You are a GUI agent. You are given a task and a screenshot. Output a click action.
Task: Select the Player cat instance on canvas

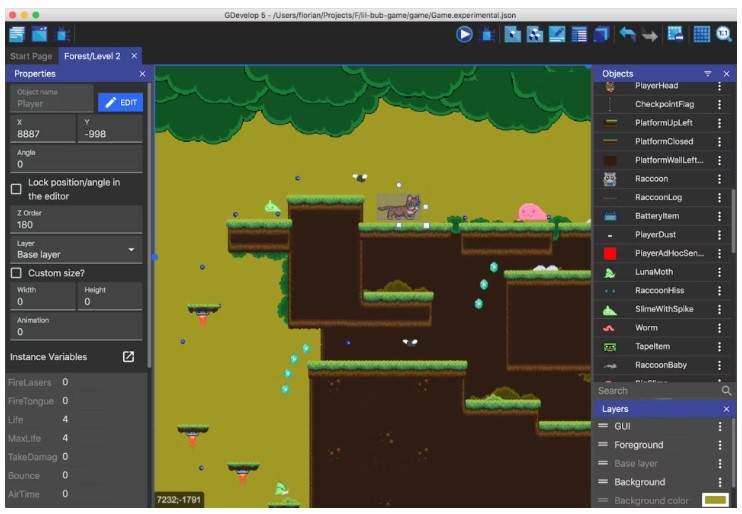tap(399, 207)
